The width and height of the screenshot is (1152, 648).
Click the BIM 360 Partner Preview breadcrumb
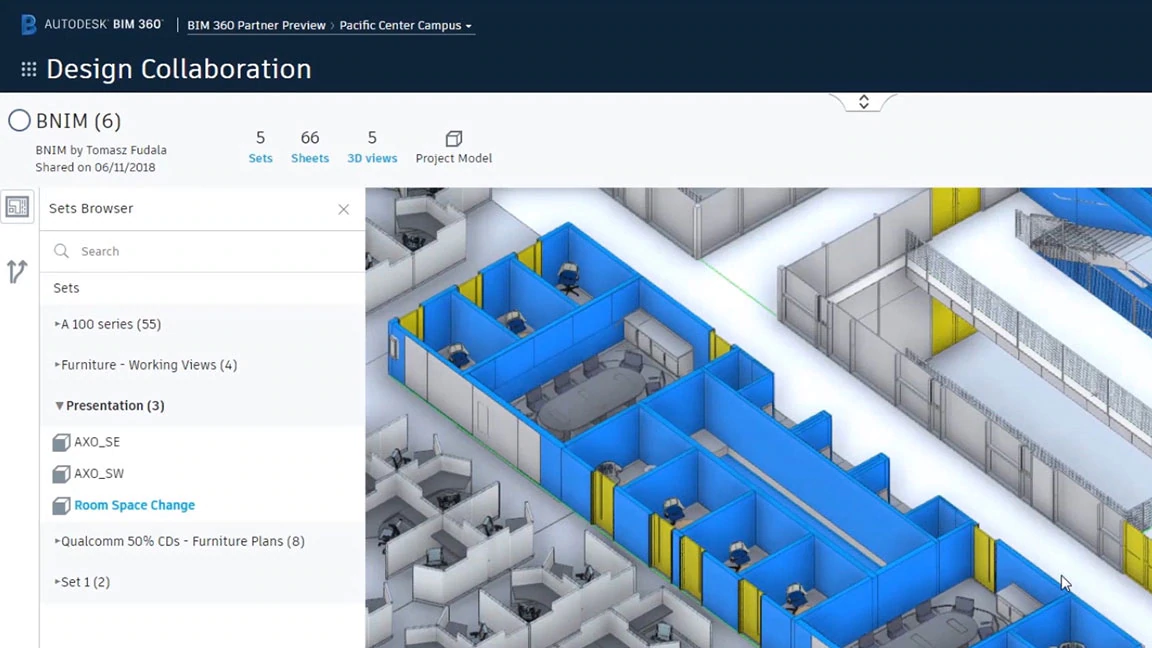[x=256, y=25]
